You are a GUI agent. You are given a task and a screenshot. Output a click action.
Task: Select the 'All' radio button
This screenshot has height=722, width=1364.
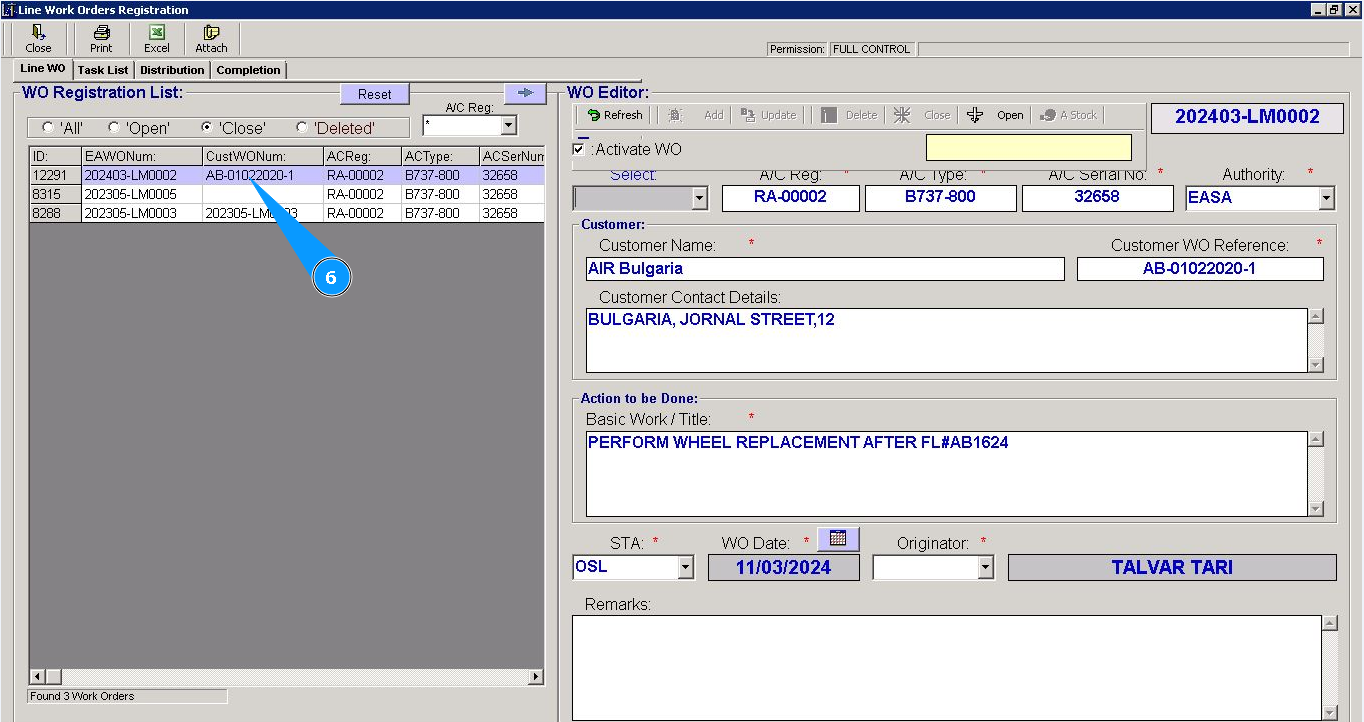(48, 128)
